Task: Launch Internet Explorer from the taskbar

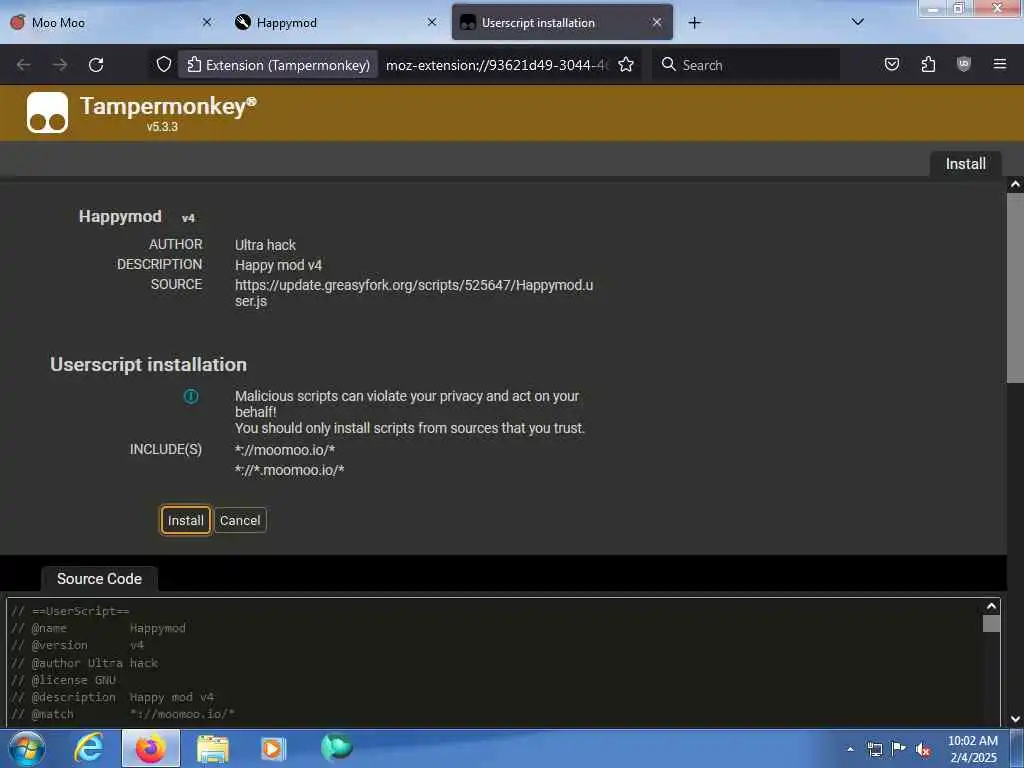Action: [88, 748]
